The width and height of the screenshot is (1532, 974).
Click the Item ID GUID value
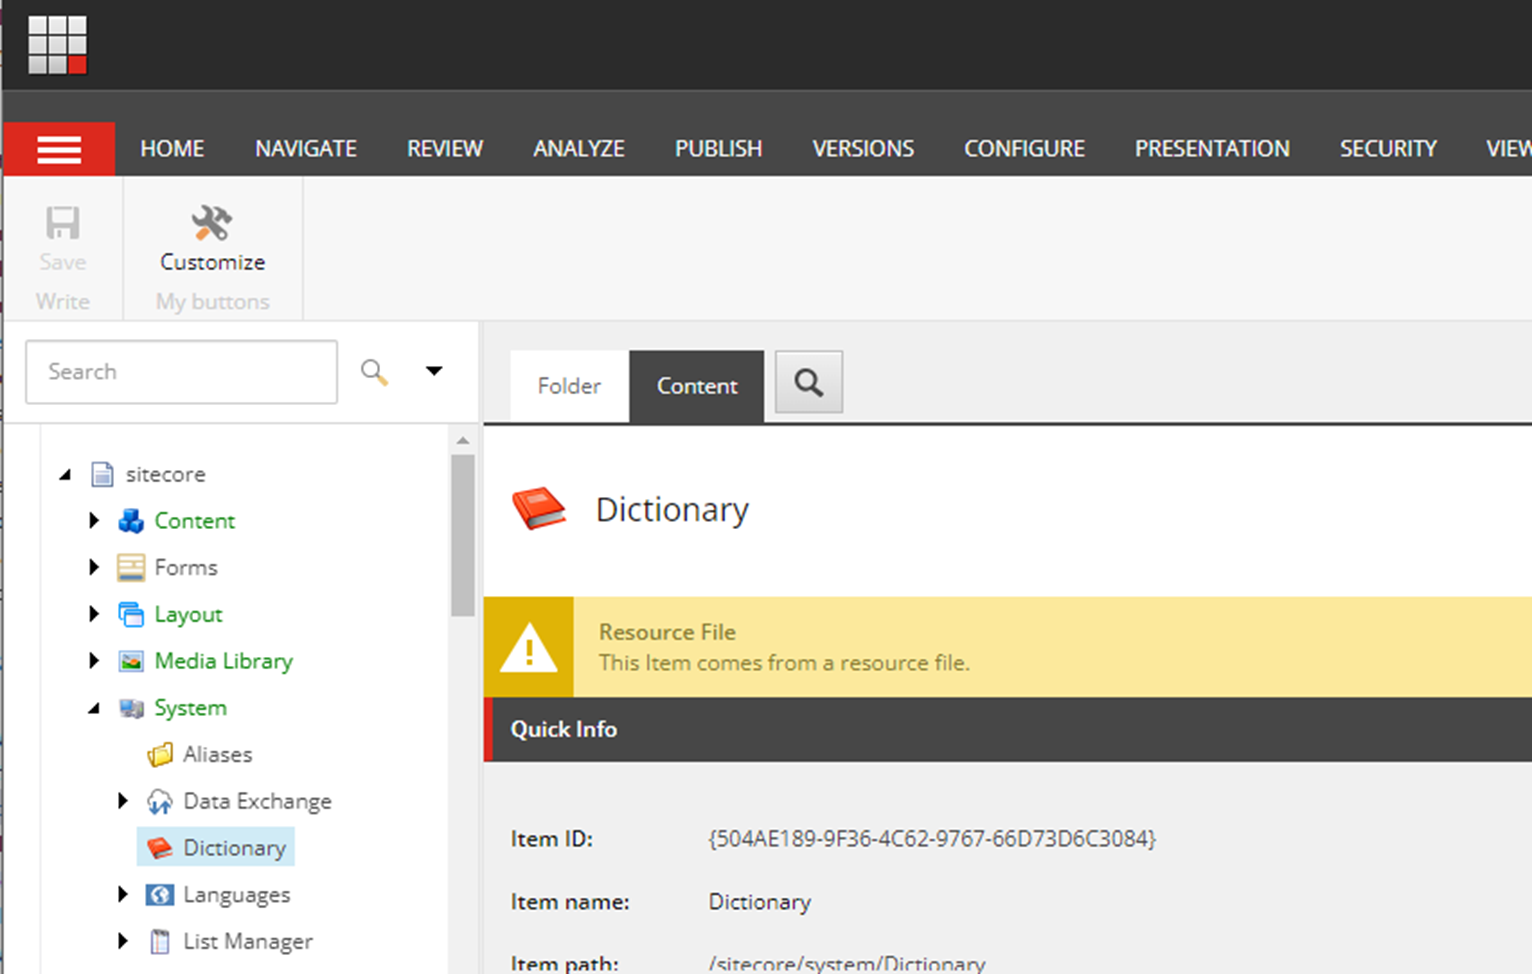(x=932, y=839)
